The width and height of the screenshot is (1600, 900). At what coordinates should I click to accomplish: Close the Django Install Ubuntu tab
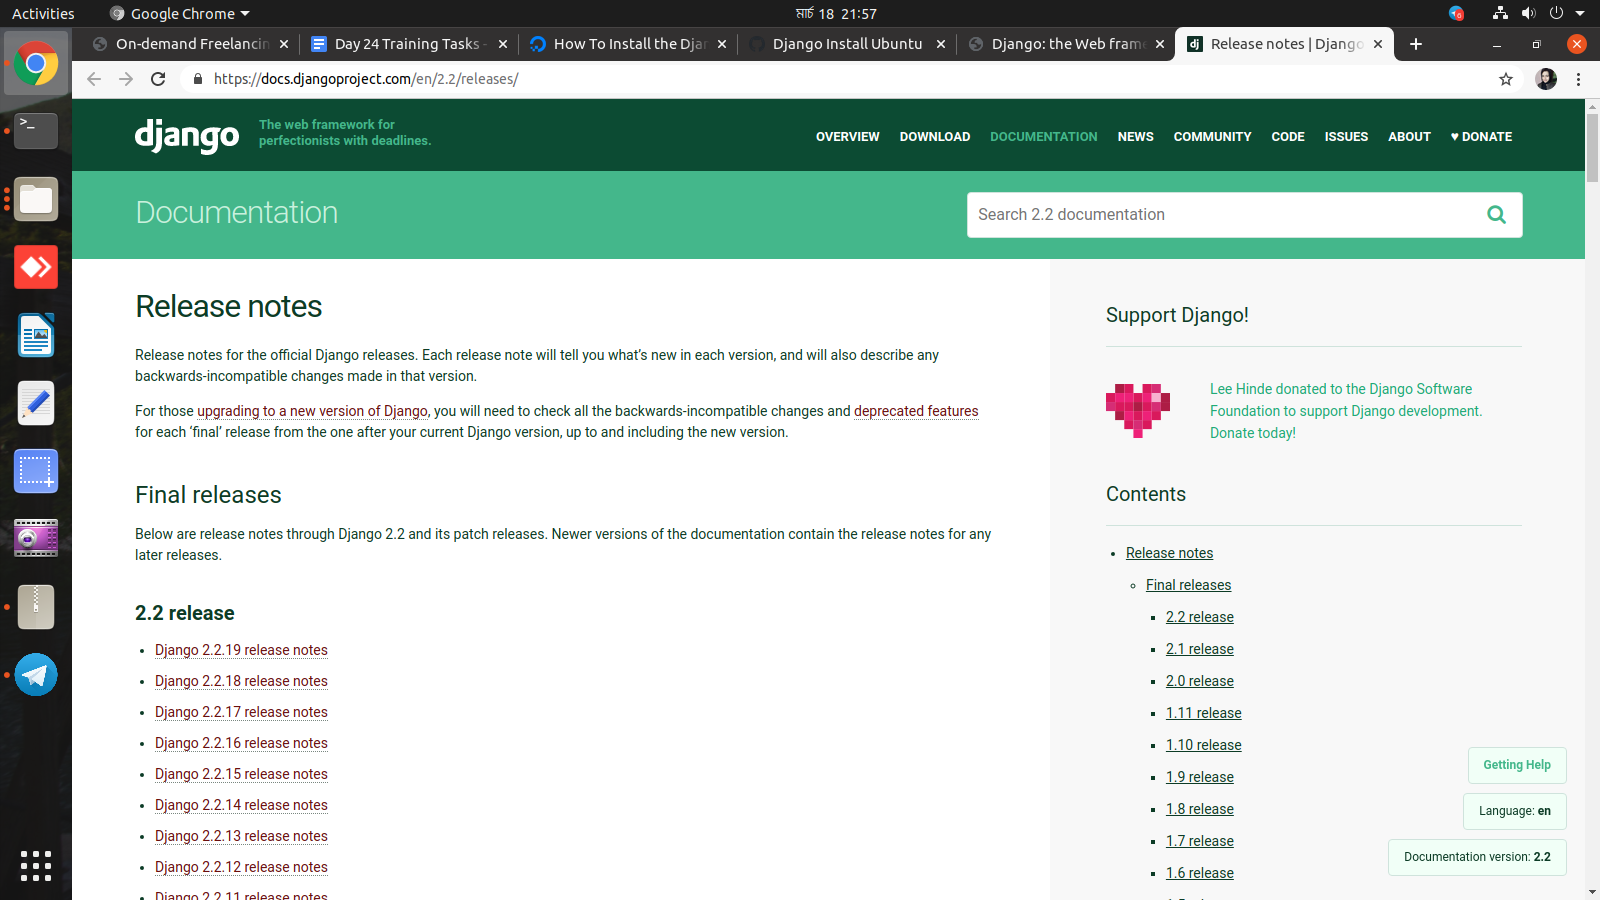941,44
